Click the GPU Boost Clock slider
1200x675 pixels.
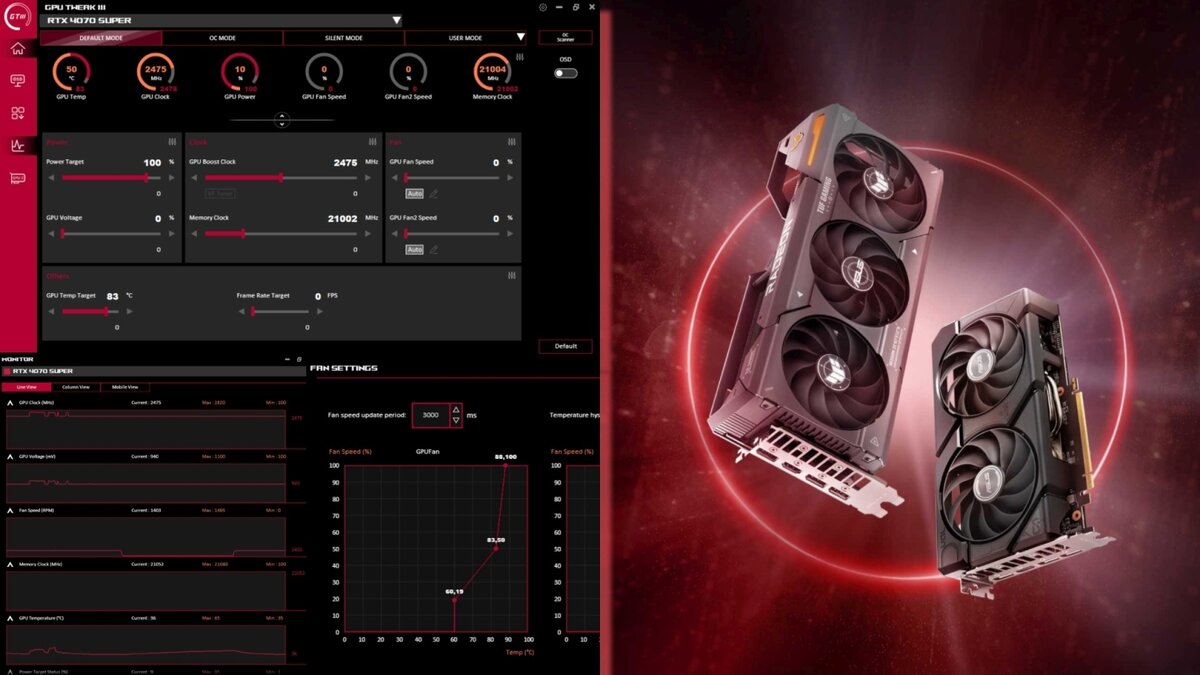[280, 178]
